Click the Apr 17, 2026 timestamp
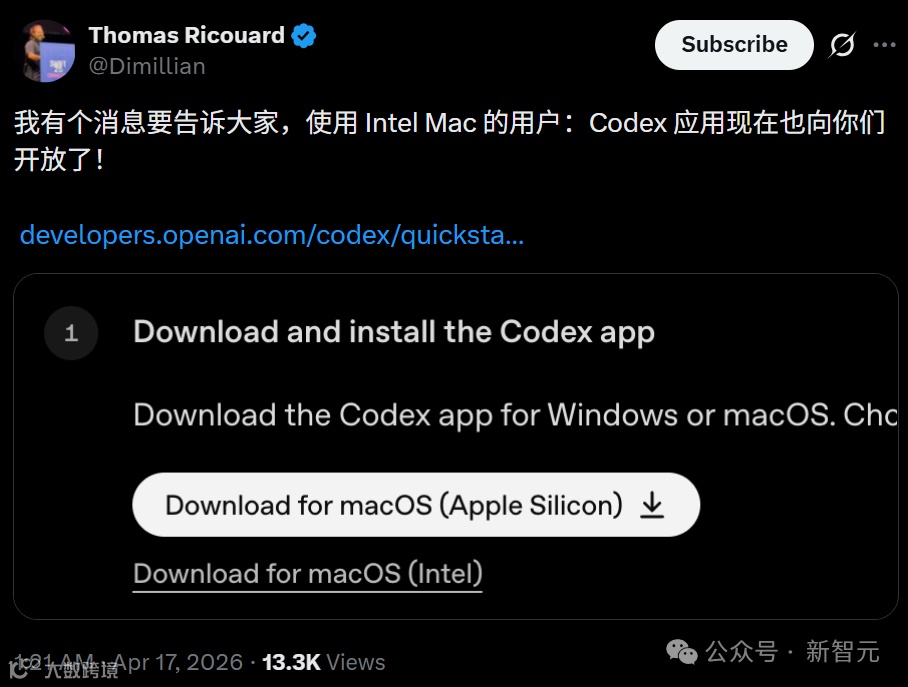This screenshot has width=908, height=687. (178, 662)
